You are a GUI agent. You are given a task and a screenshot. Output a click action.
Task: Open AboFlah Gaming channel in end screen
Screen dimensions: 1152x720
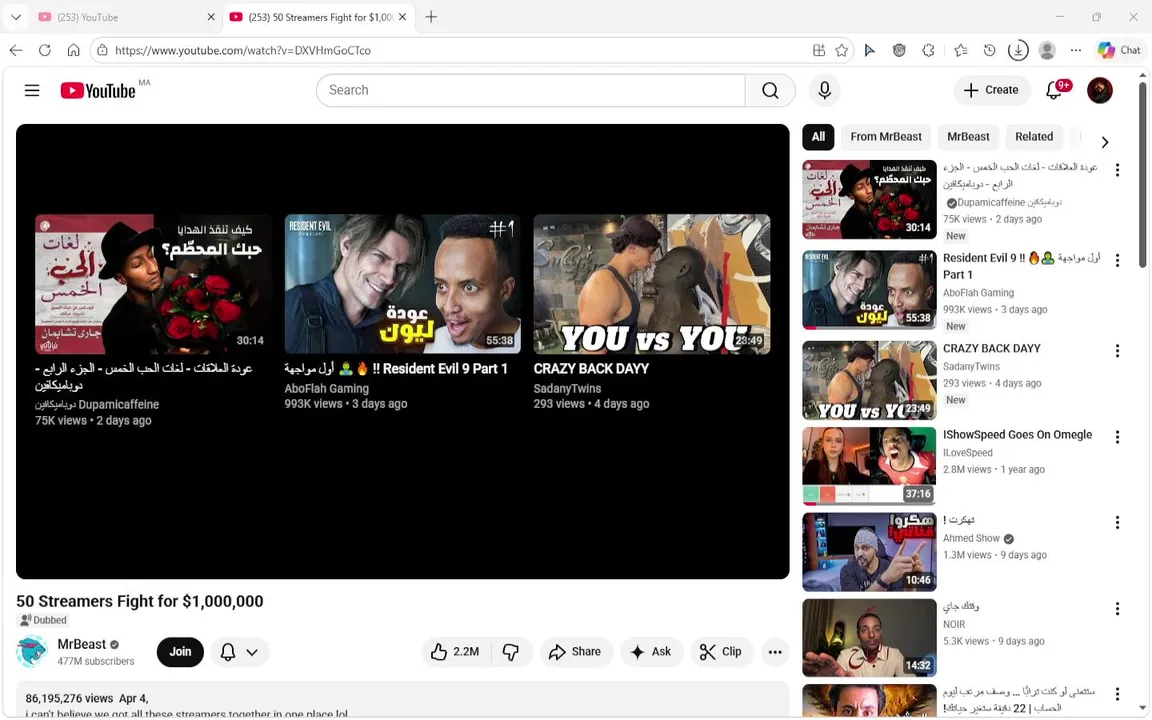[x=326, y=389]
